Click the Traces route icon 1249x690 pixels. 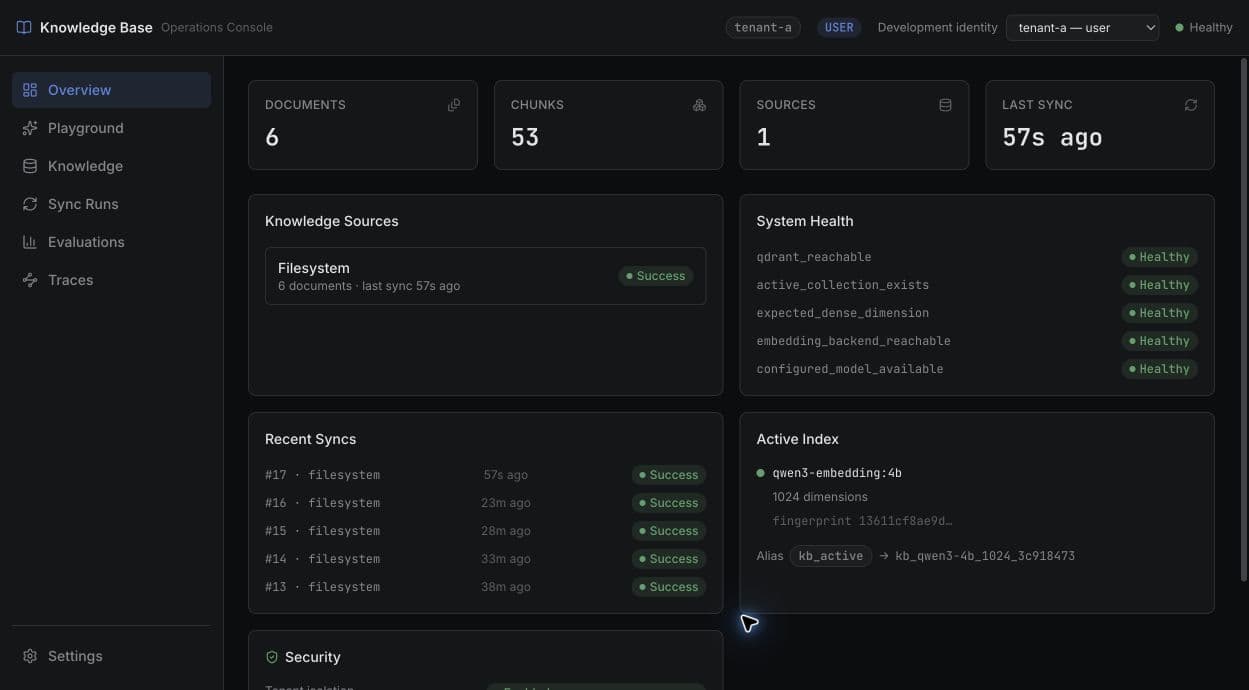[x=30, y=280]
